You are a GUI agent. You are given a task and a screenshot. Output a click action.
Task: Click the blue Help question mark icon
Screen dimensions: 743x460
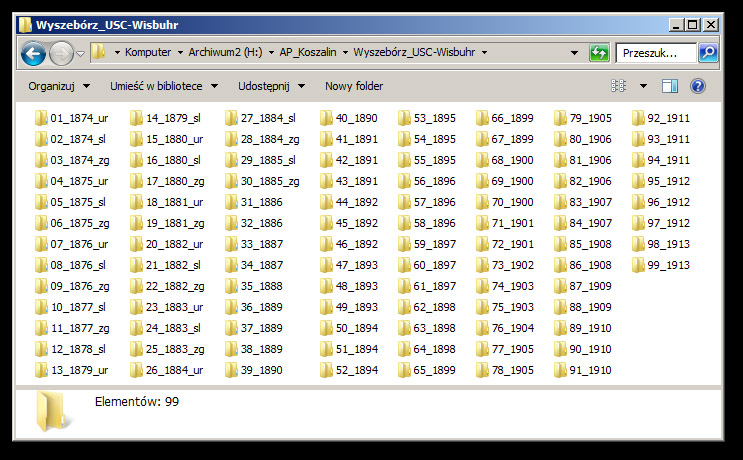click(698, 86)
